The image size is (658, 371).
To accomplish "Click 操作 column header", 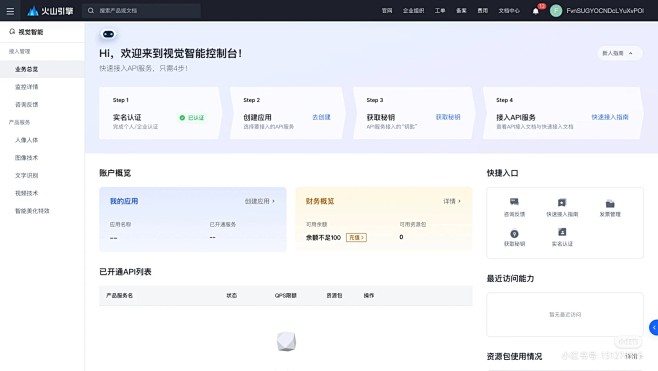I will 369,295.
